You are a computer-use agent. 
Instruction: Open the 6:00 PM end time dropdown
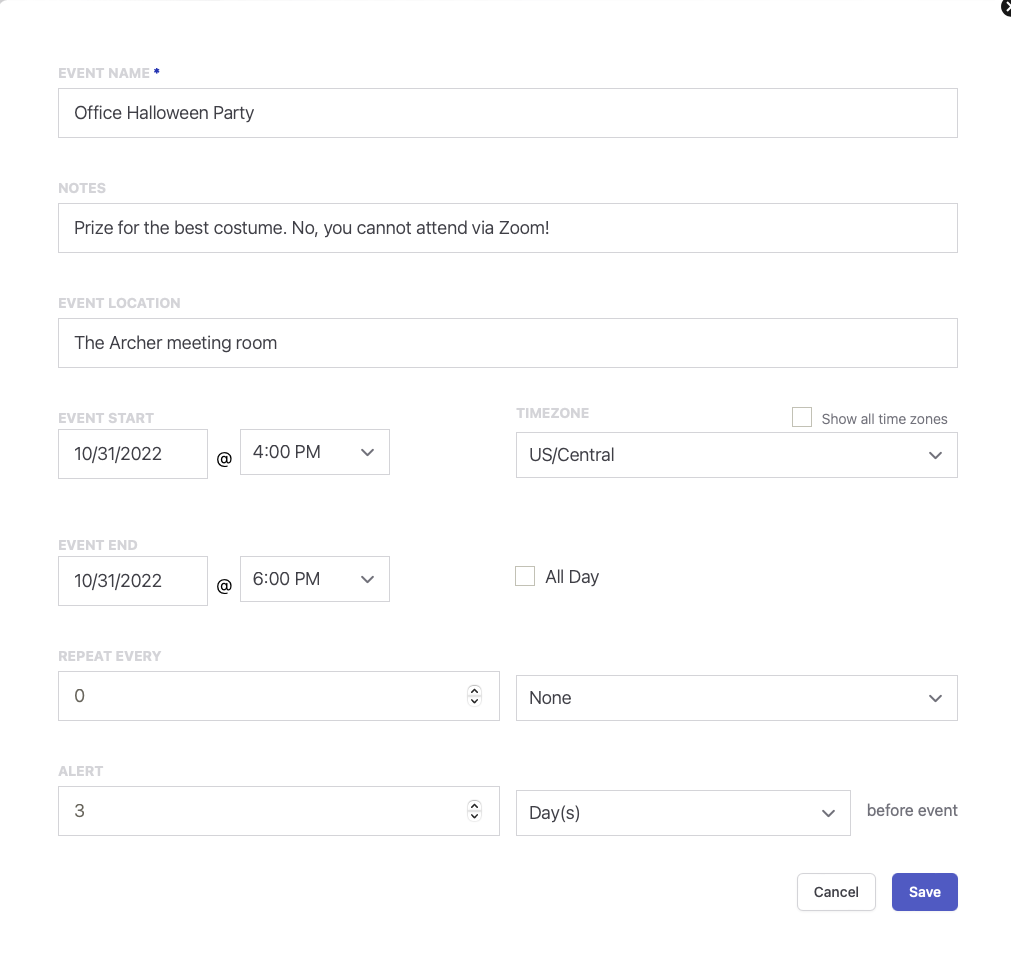click(314, 579)
